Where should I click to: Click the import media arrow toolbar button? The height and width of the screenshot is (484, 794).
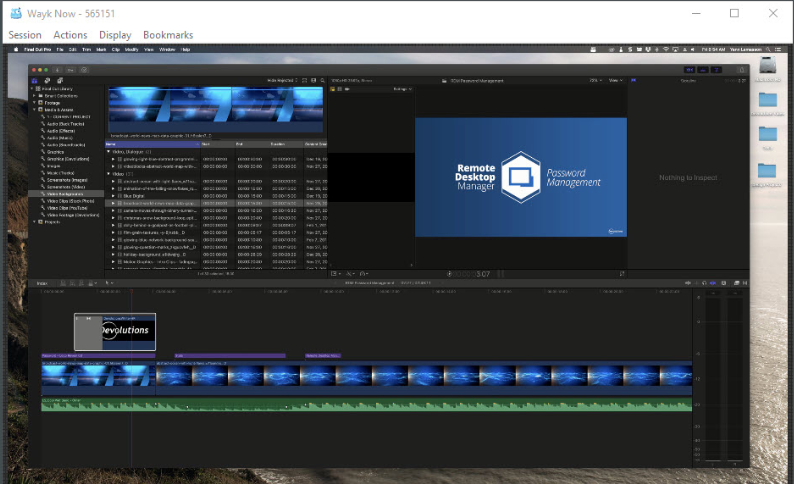(x=58, y=70)
